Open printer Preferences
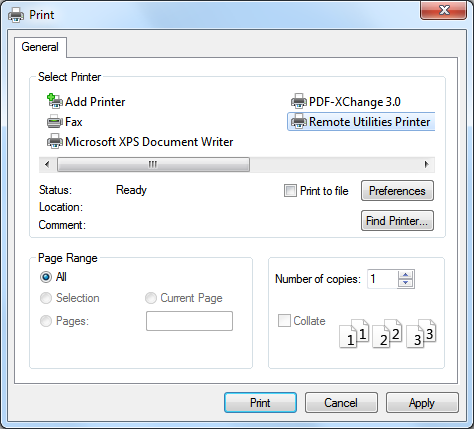This screenshot has height=429, width=474. [397, 191]
